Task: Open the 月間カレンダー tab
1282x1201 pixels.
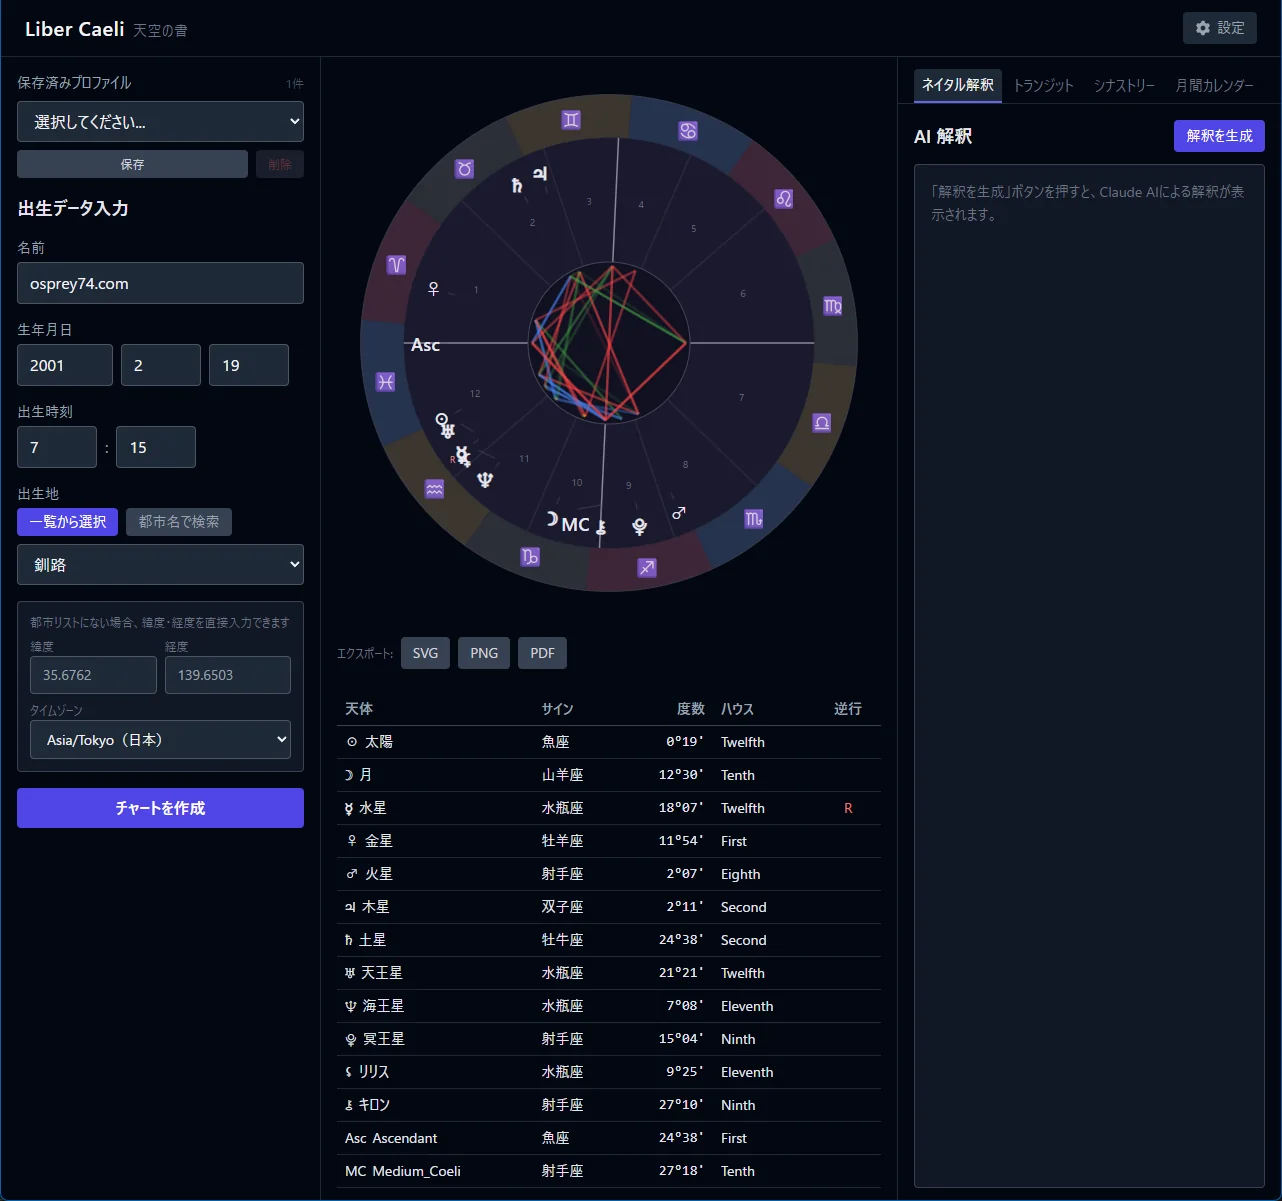Action: click(1214, 85)
